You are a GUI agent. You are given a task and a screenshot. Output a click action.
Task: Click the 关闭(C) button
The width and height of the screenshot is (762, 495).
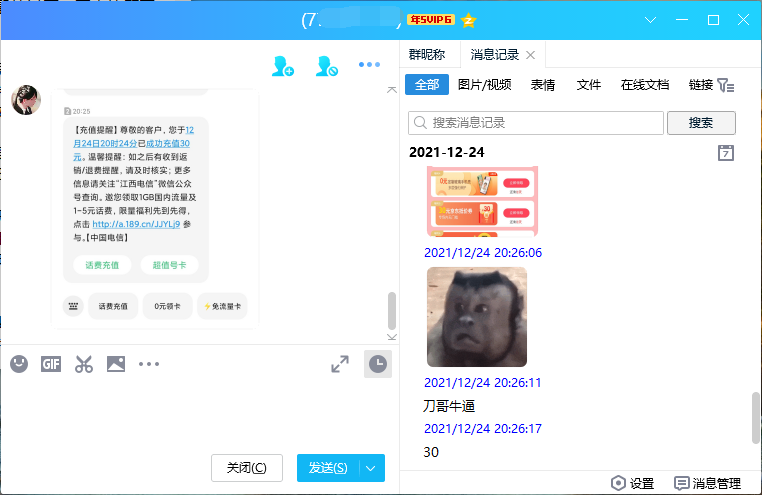pos(247,468)
